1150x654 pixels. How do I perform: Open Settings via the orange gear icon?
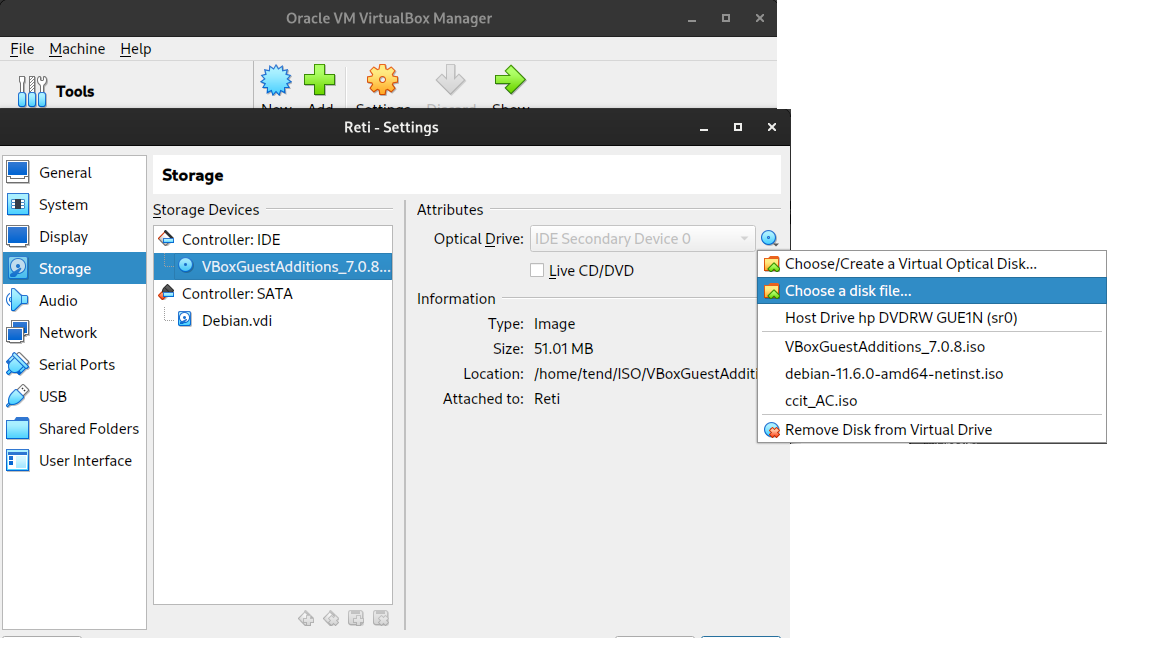(383, 80)
